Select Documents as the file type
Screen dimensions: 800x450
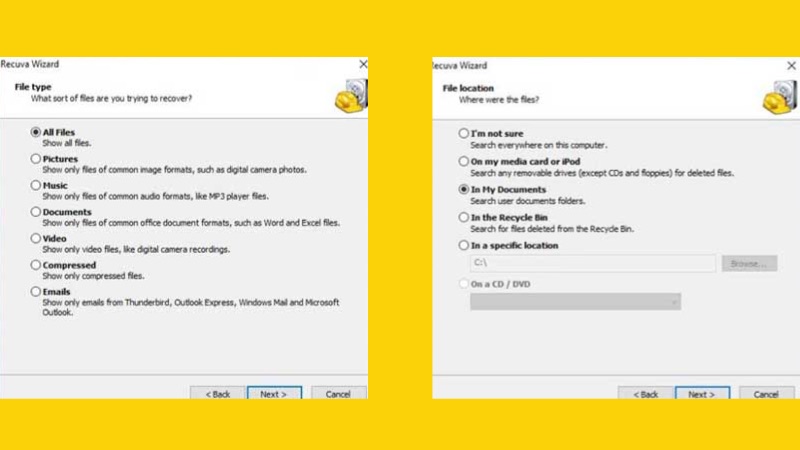36,212
